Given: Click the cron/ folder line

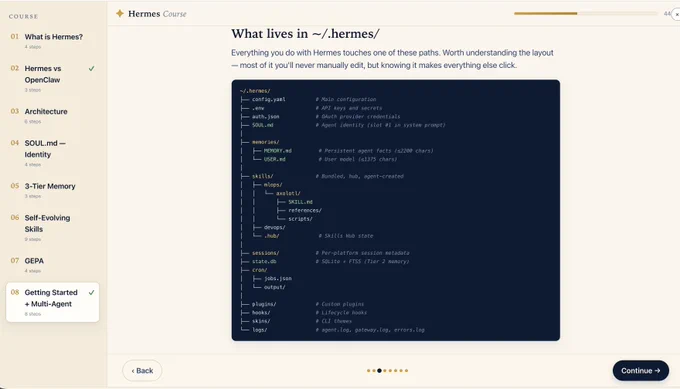Looking at the screenshot, I should point(259,270).
